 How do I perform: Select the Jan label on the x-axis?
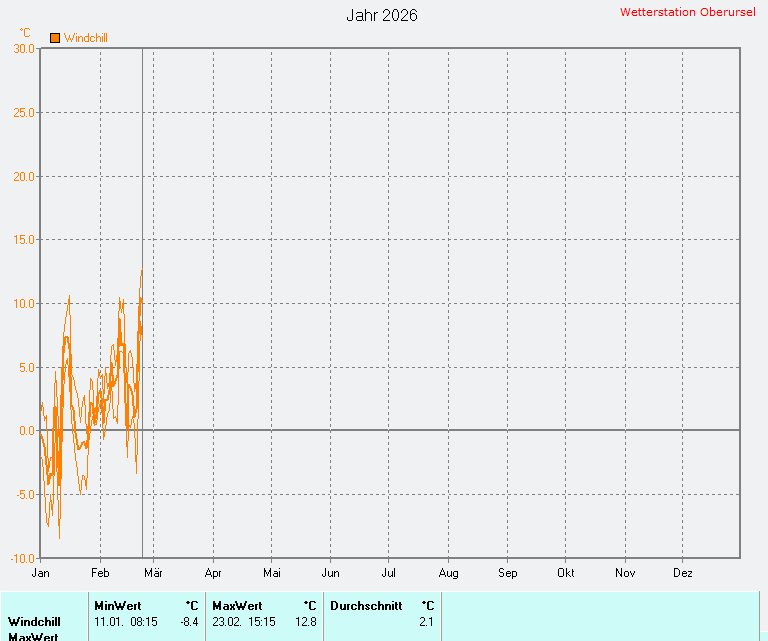[41, 573]
